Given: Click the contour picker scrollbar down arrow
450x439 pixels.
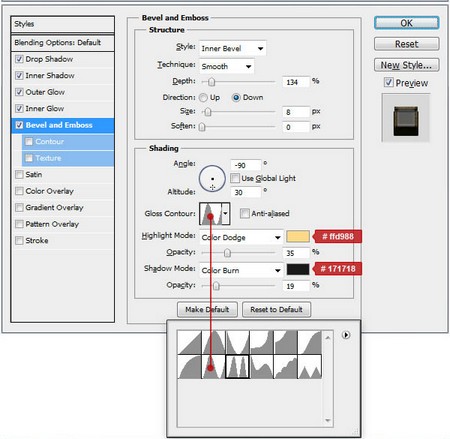Looking at the screenshot, I should (328, 420).
